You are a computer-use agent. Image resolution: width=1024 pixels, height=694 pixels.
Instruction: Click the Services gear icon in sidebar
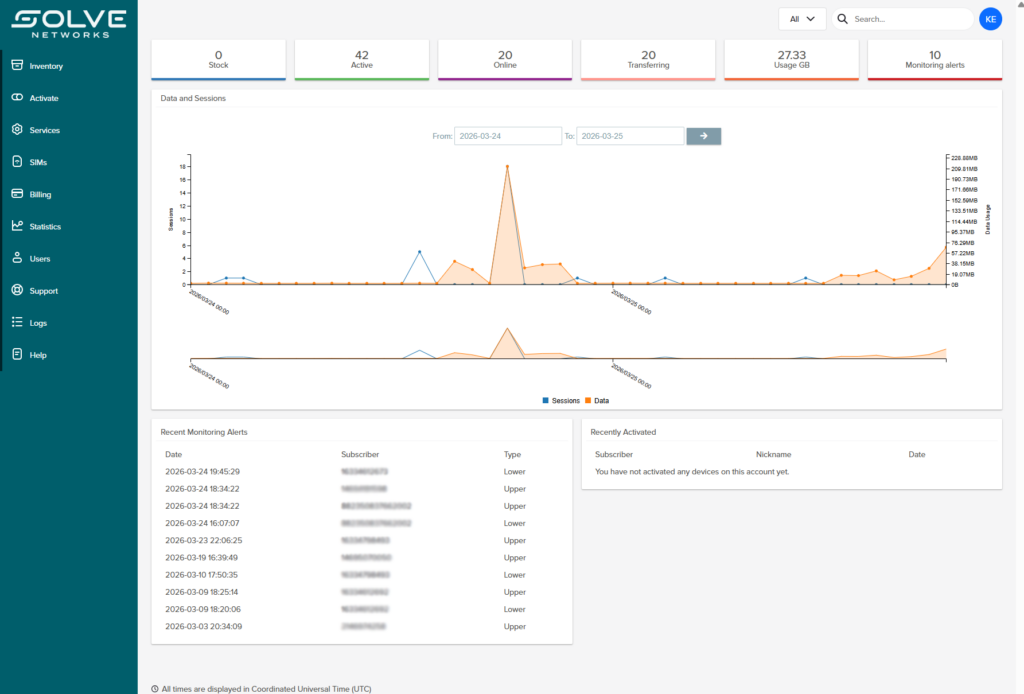click(17, 129)
